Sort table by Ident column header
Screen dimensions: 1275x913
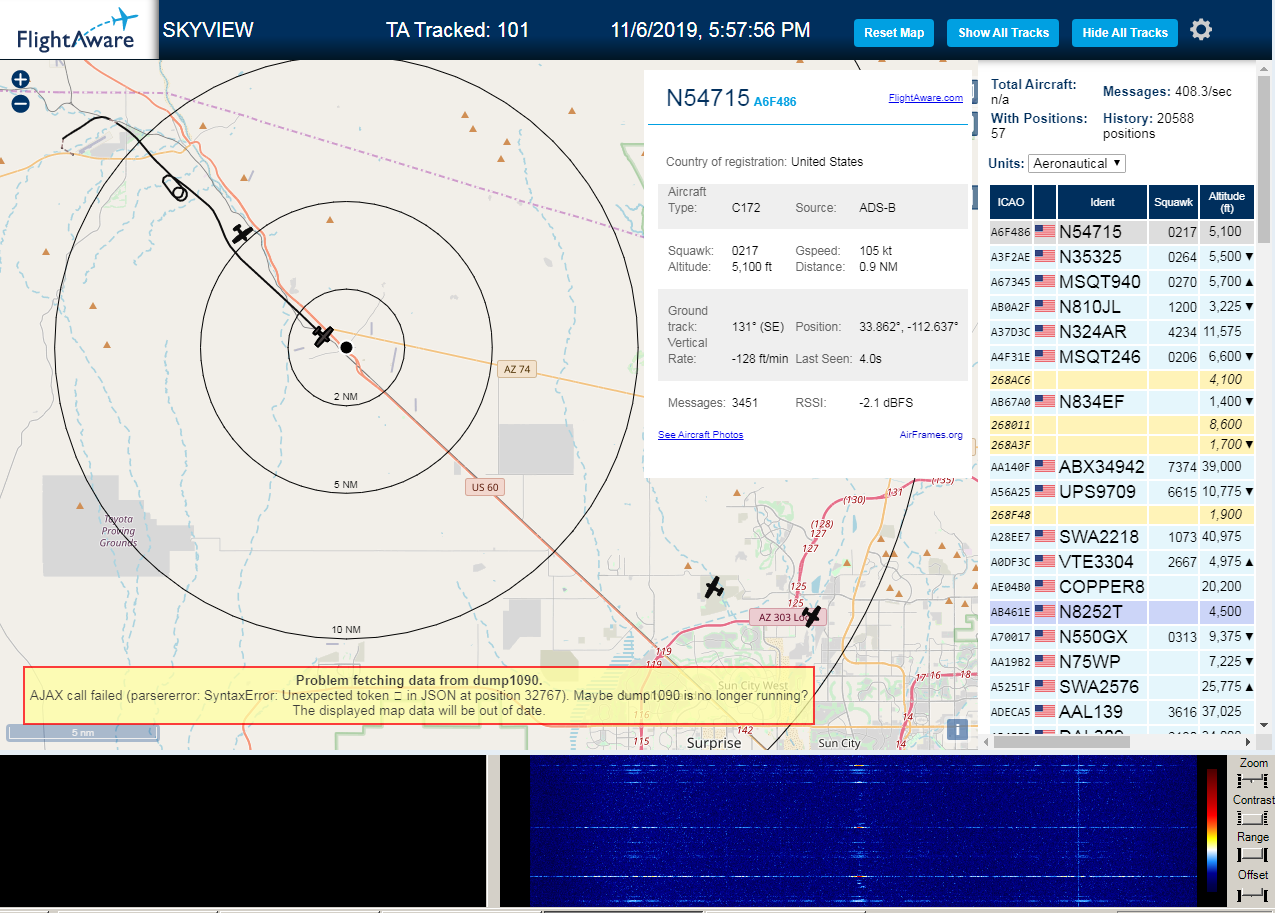click(1102, 202)
